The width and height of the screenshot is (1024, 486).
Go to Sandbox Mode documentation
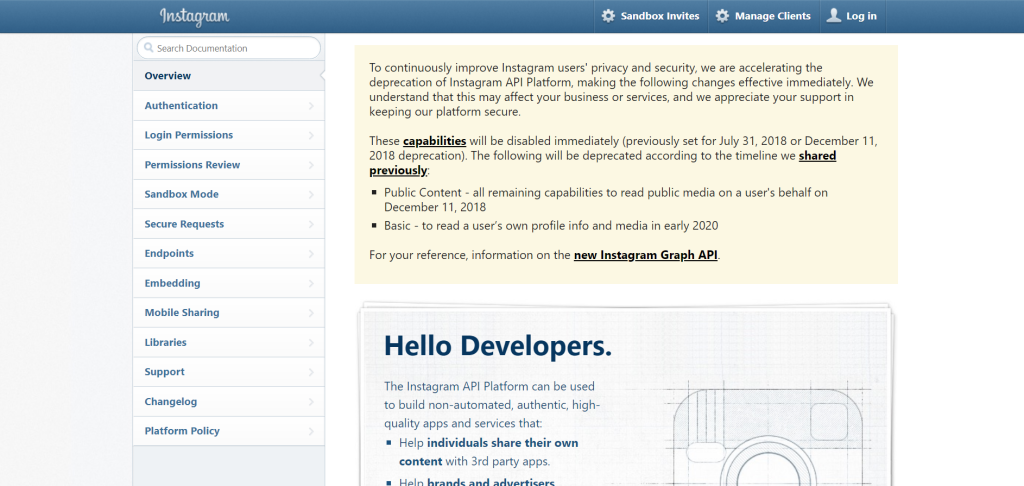(229, 194)
